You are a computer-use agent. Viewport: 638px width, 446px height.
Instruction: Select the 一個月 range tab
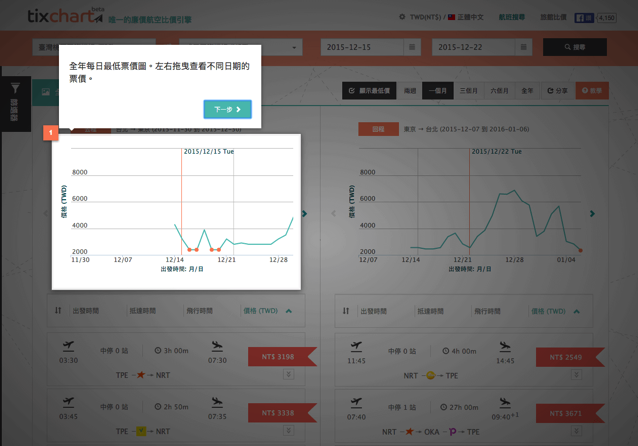(x=437, y=91)
